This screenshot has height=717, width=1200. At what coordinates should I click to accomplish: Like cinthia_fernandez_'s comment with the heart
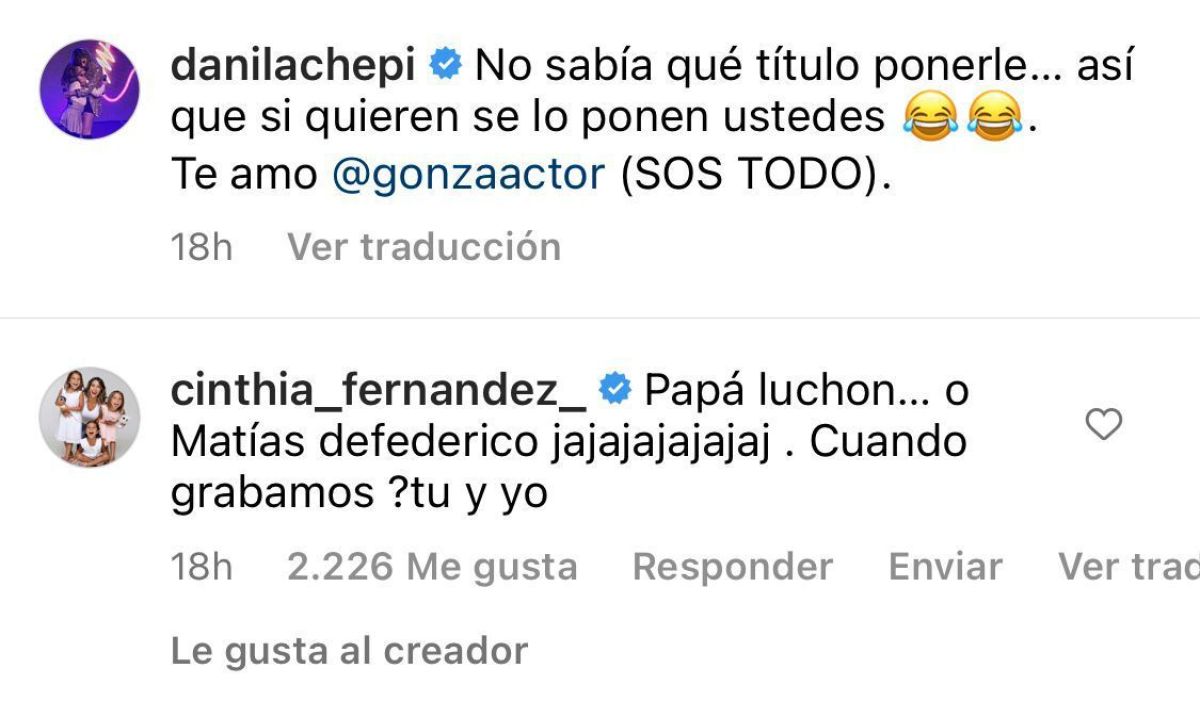pyautogui.click(x=1104, y=426)
